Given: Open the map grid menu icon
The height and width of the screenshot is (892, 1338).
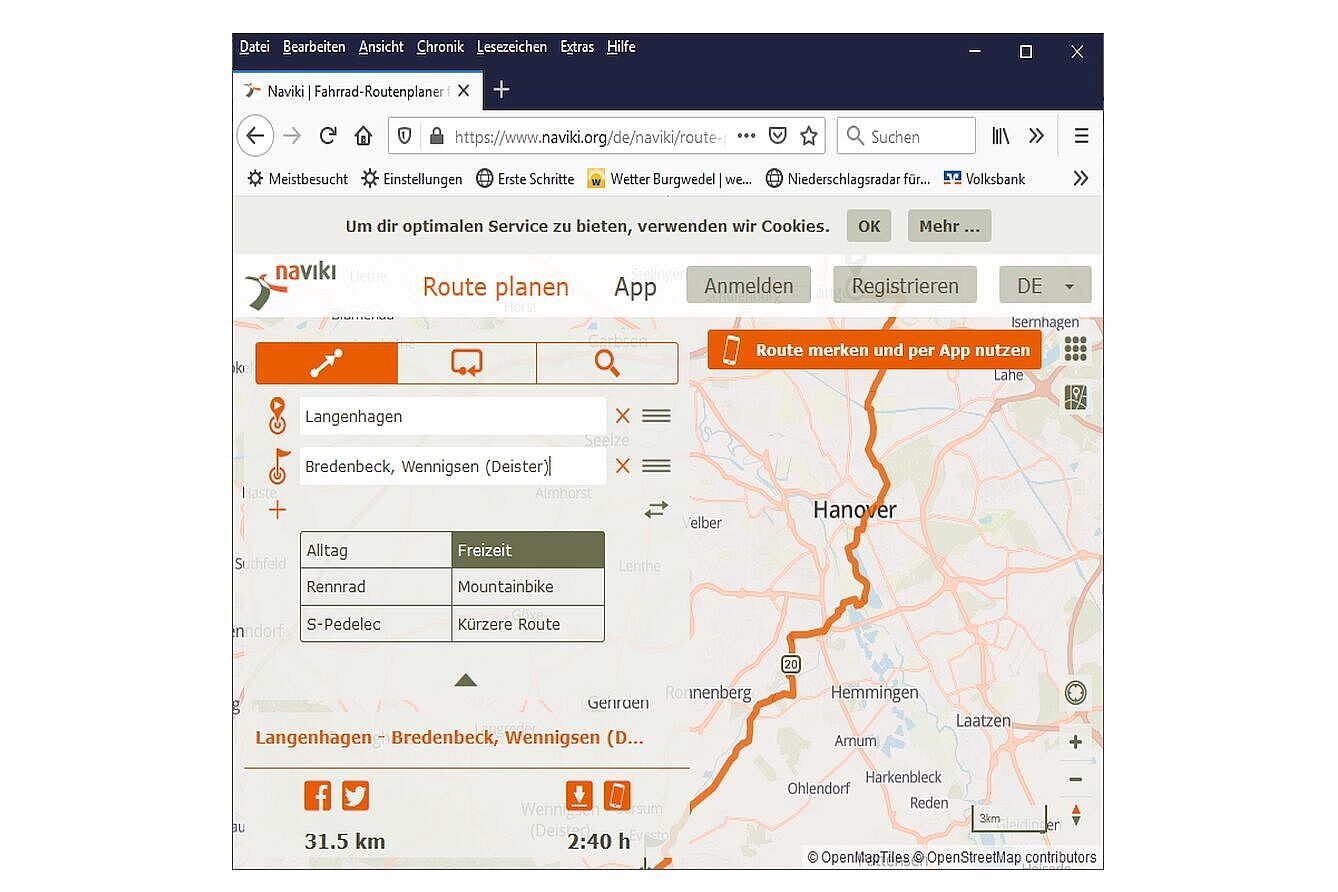Looking at the screenshot, I should coord(1075,348).
